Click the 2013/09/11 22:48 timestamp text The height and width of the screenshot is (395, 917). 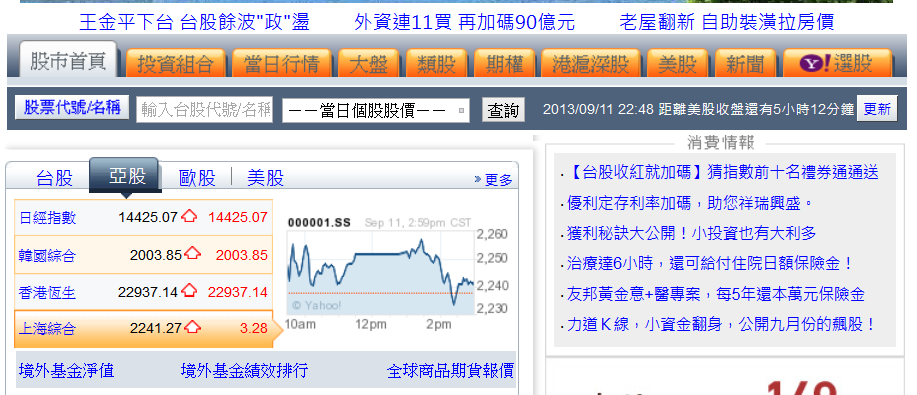coord(598,109)
